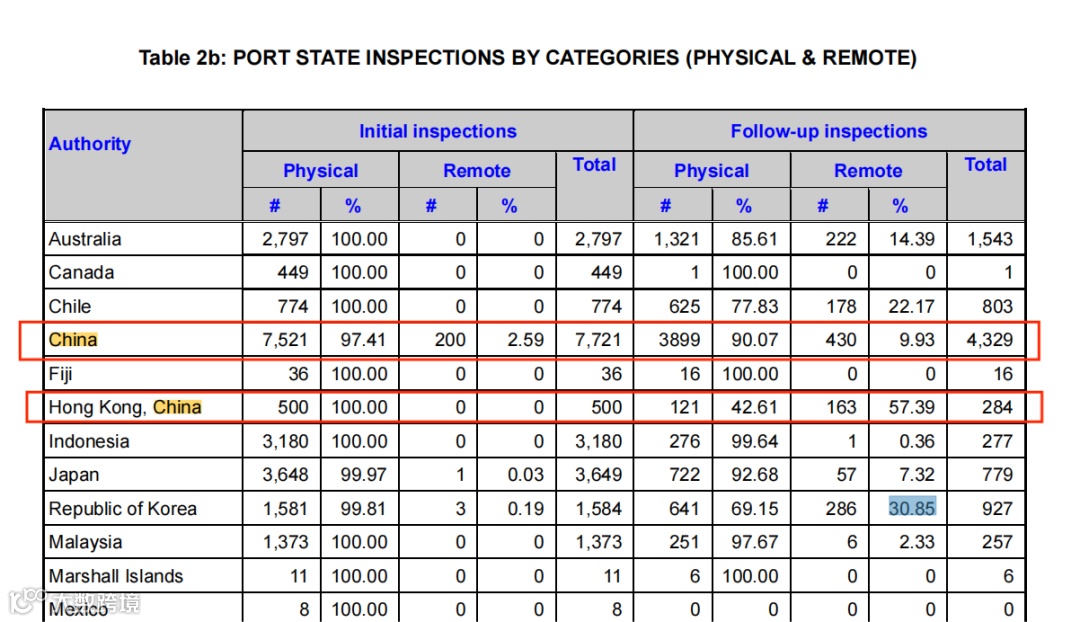
Task: Select the Australia row label
Action: [85, 239]
